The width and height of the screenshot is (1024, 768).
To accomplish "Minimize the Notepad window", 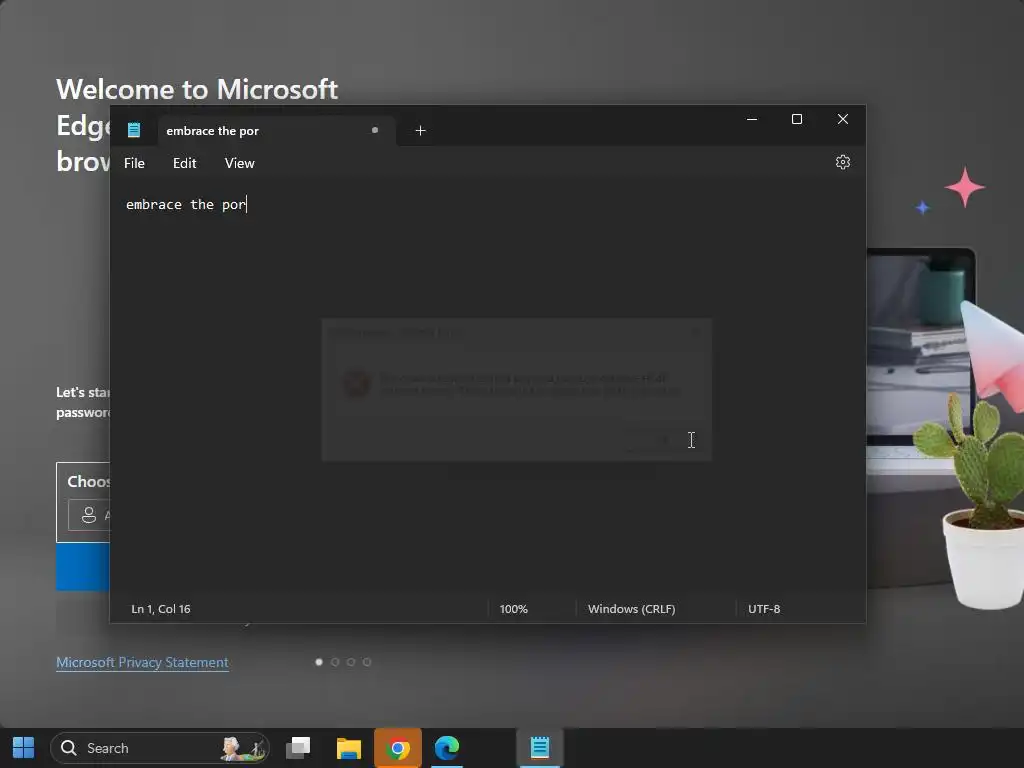I will coord(752,119).
